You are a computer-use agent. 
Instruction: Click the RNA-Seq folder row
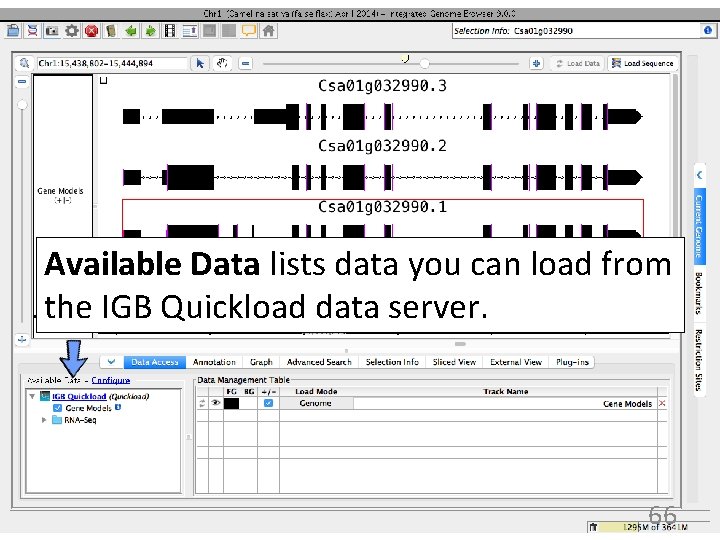pyautogui.click(x=74, y=420)
